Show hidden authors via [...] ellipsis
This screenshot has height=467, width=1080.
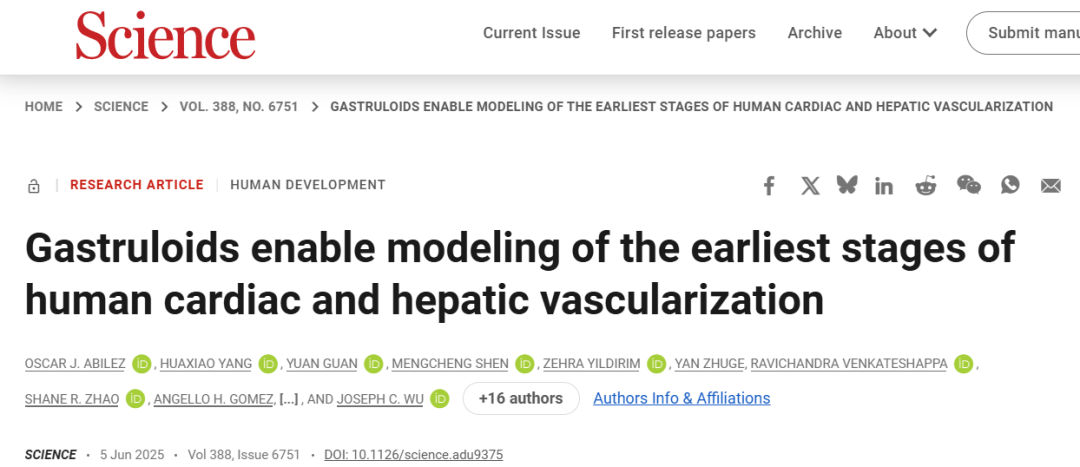pyautogui.click(x=289, y=399)
